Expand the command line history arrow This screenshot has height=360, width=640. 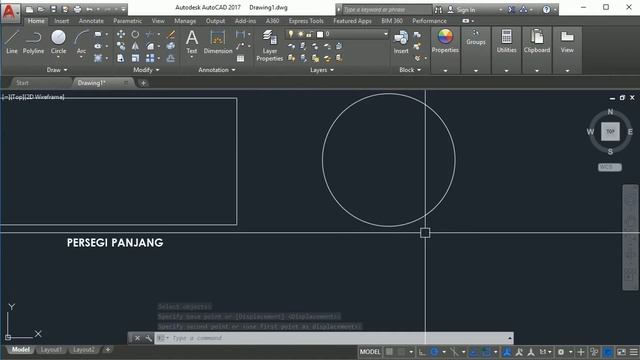(x=509, y=338)
